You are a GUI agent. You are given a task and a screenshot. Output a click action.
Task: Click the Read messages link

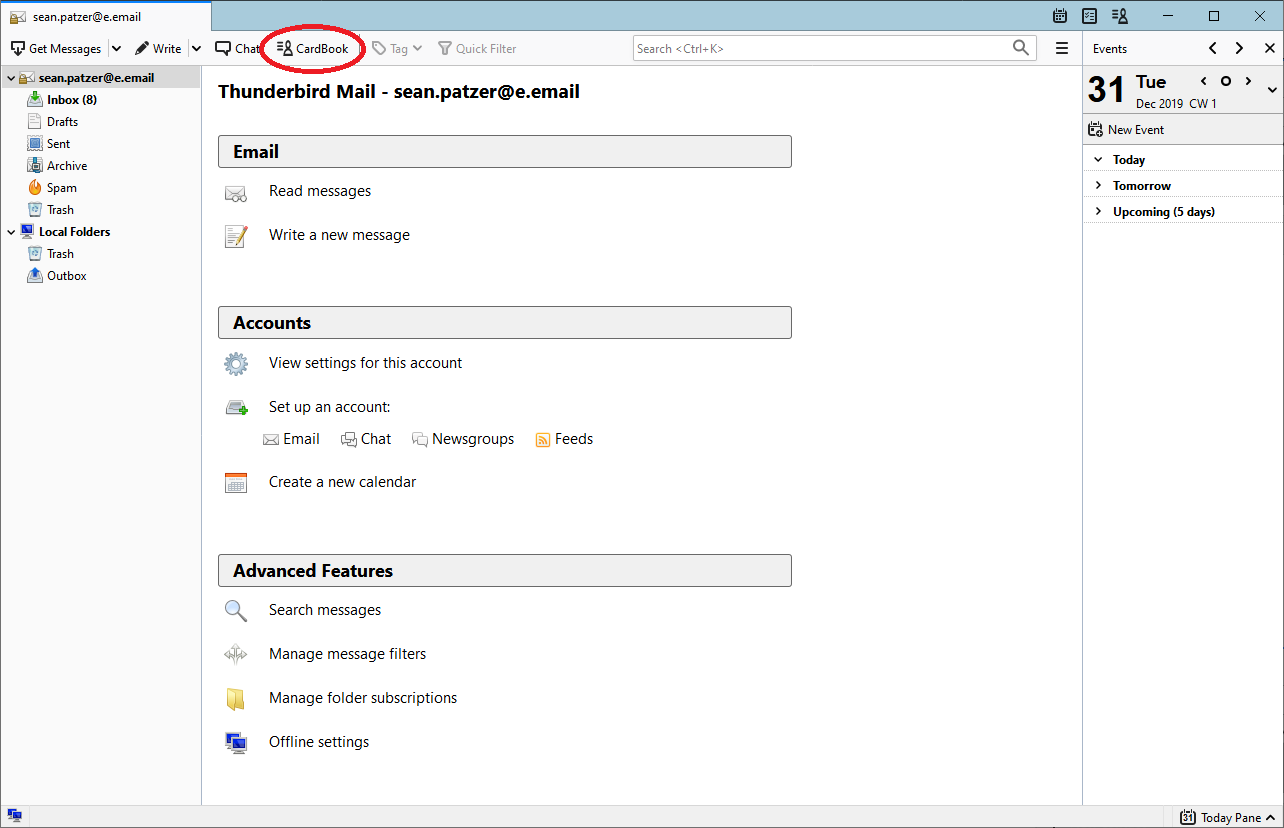[x=320, y=191]
